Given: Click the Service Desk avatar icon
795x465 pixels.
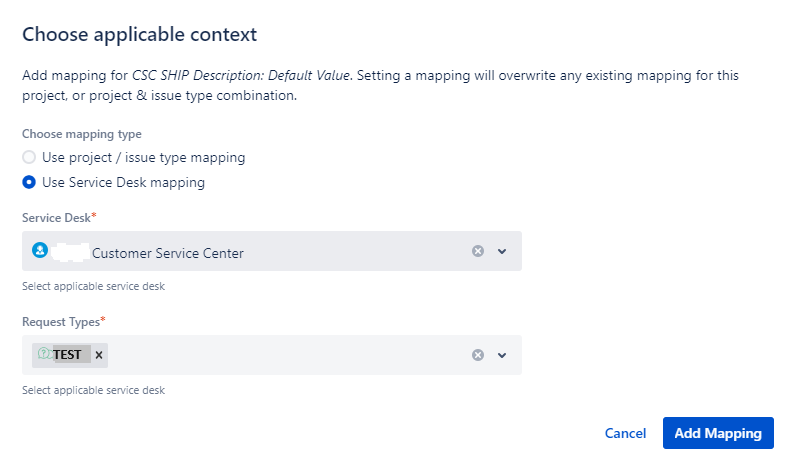Looking at the screenshot, I should tap(40, 251).
